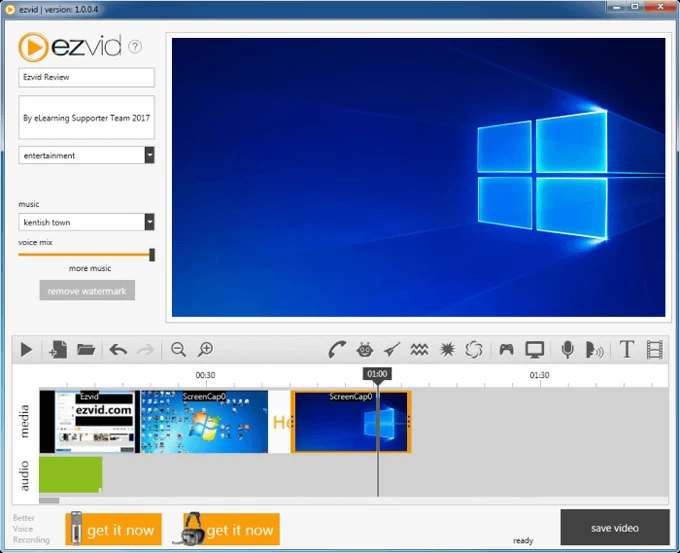The width and height of the screenshot is (680, 553).
Task: Add pictures or video with film icon
Action: (655, 349)
